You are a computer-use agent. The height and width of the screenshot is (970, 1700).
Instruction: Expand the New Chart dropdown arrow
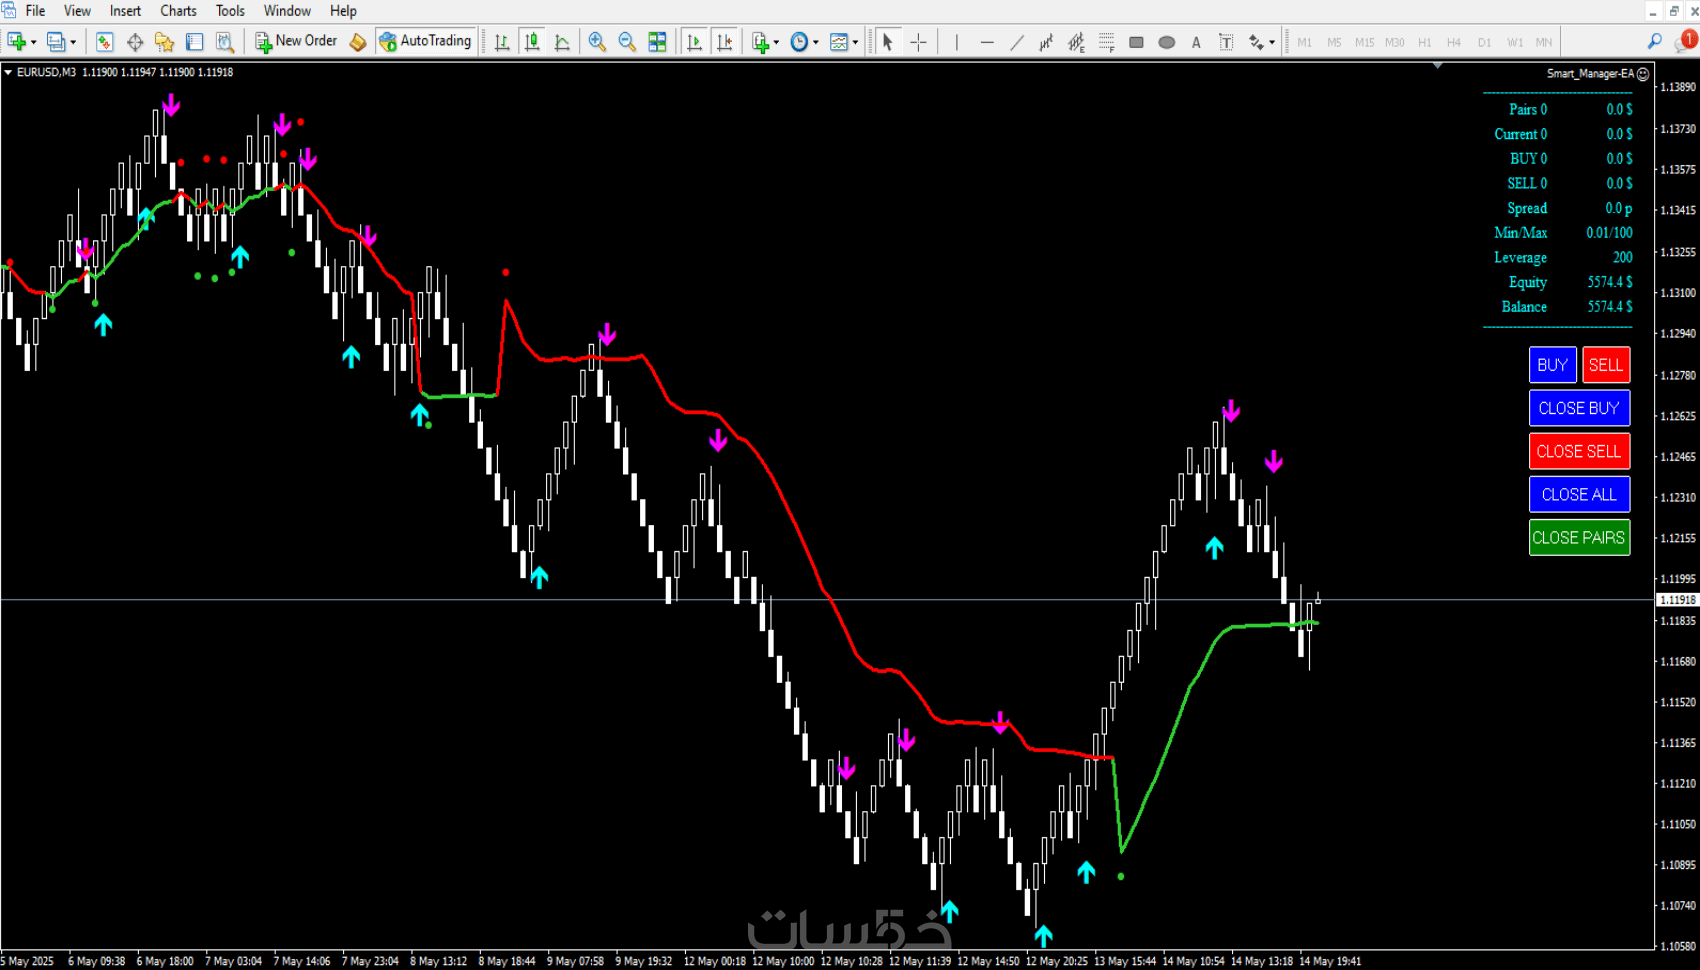(x=33, y=42)
